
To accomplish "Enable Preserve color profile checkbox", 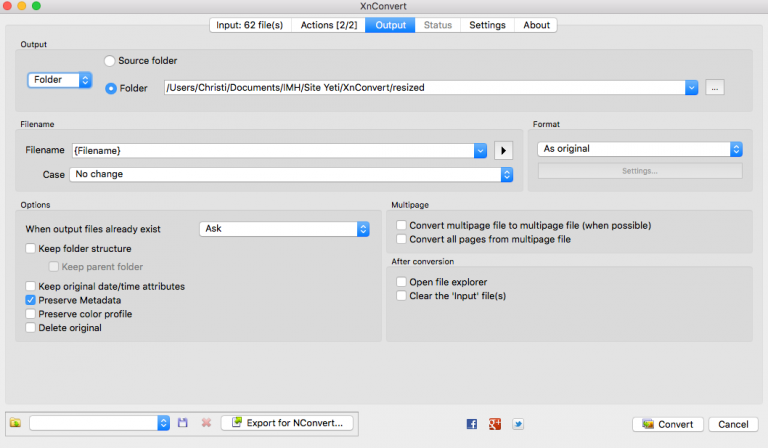I will point(30,314).
